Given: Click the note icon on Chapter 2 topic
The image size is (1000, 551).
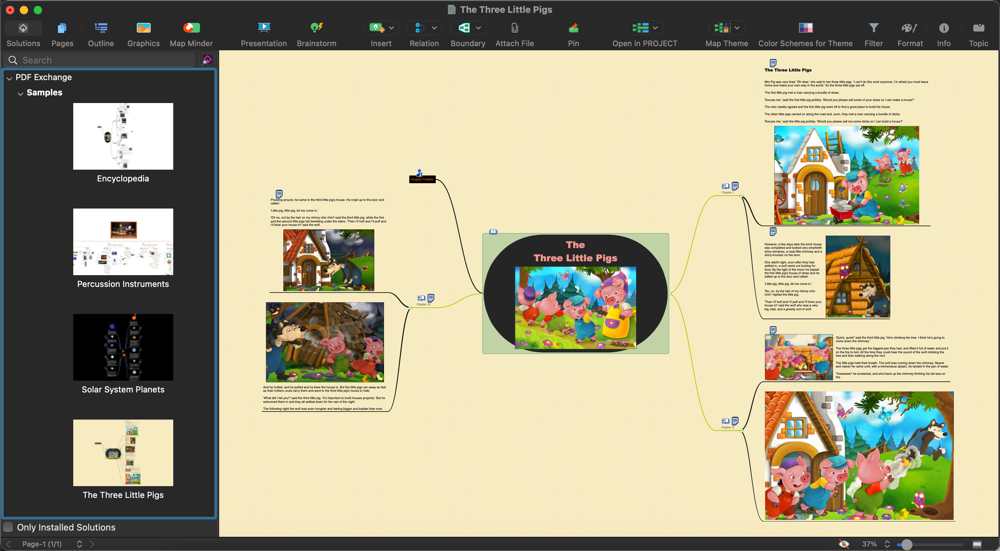Looking at the screenshot, I should click(735, 421).
